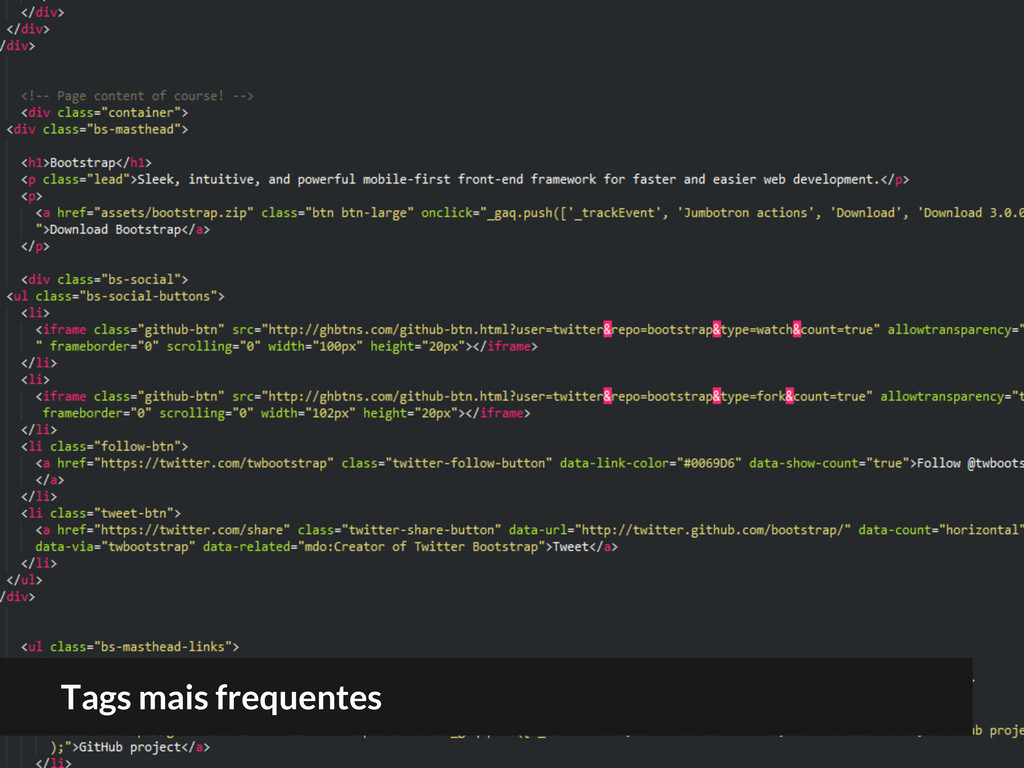1024x768 pixels.
Task: Click type=watch in the first iframe URL
Action: point(756,330)
